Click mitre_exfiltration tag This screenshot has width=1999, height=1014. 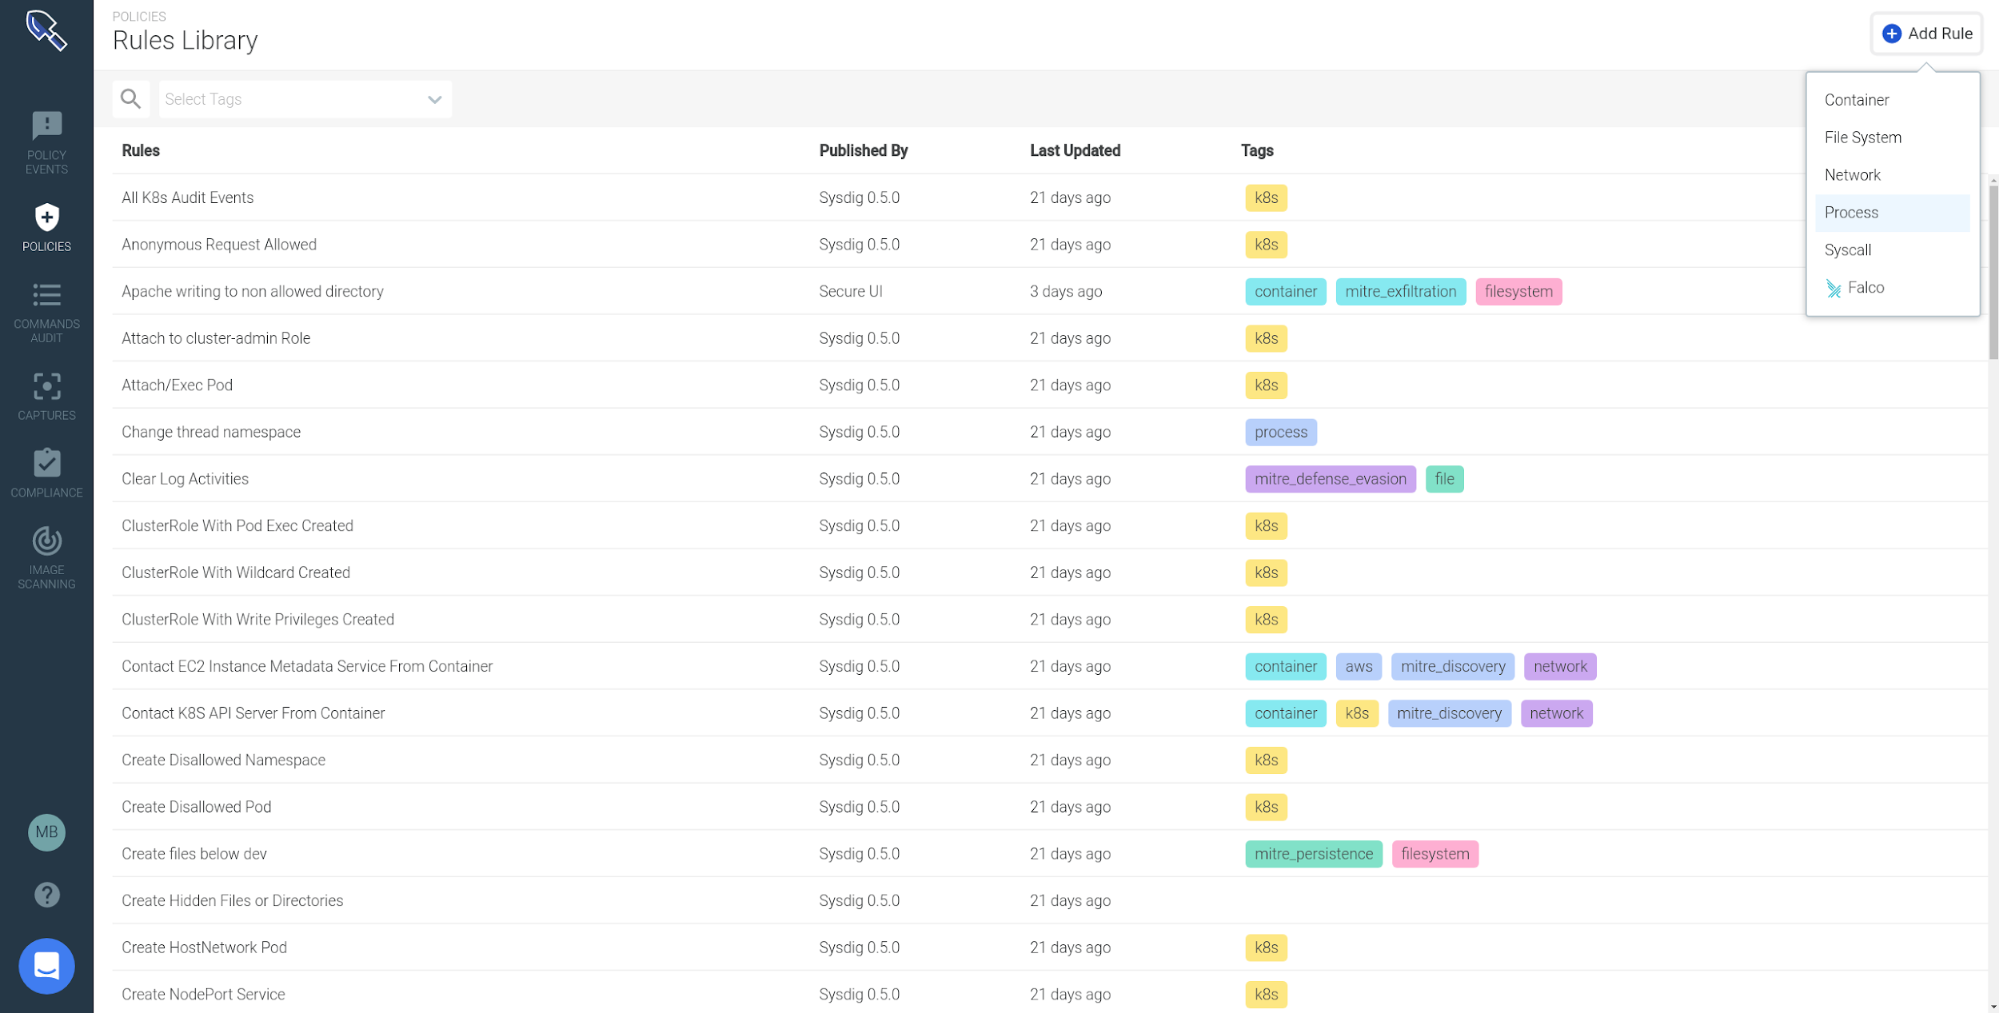click(1400, 292)
